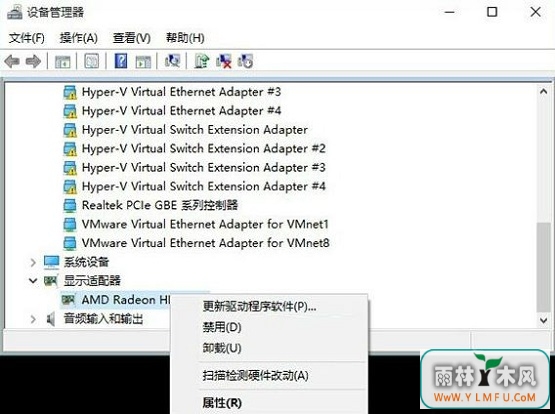
Task: Collapse the 显示适配器 tree node
Action: (33, 281)
